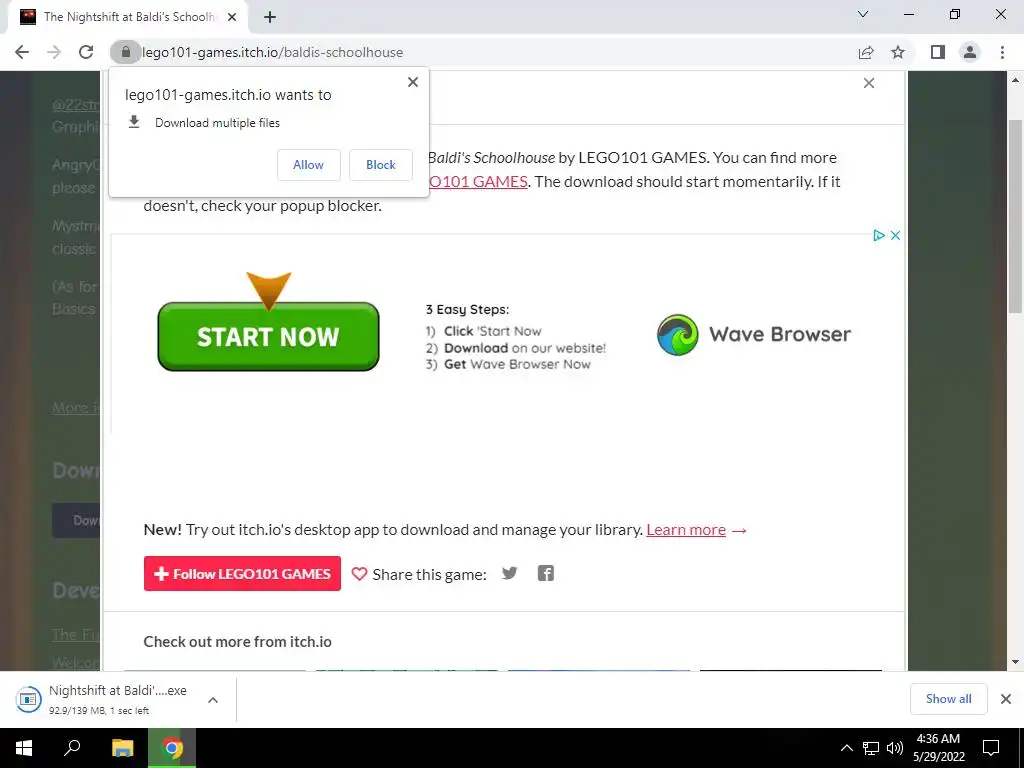Click the heart icon beside Share this game
This screenshot has width=1024, height=768.
pos(359,574)
